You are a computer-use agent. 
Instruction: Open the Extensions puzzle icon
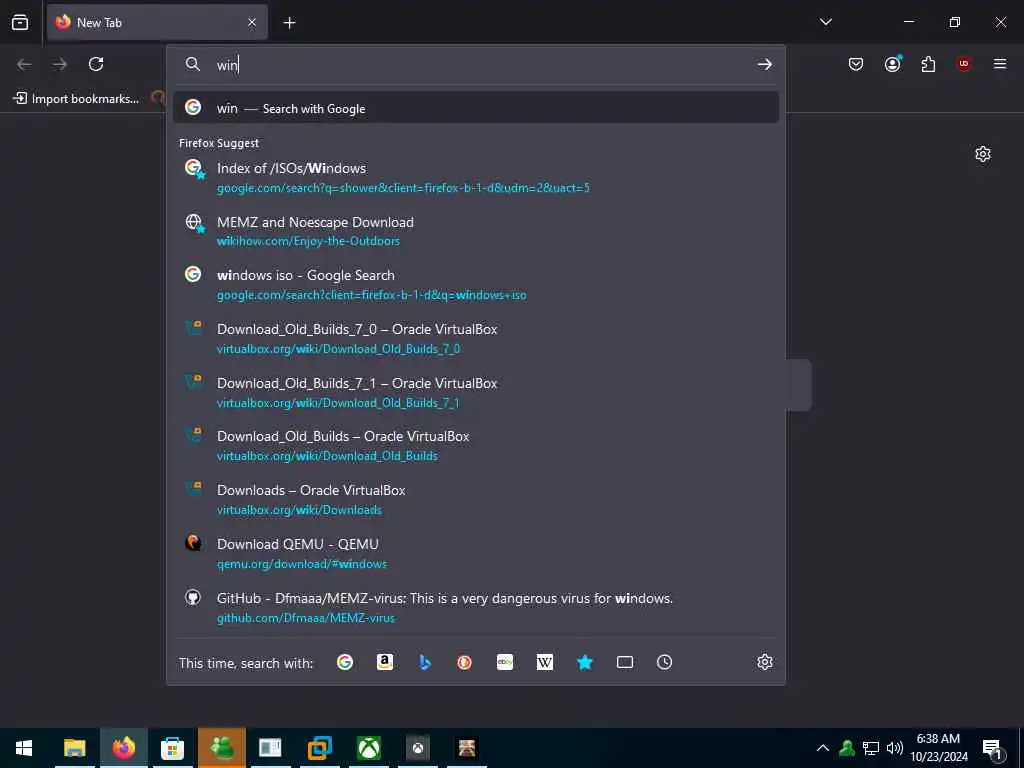coord(928,64)
